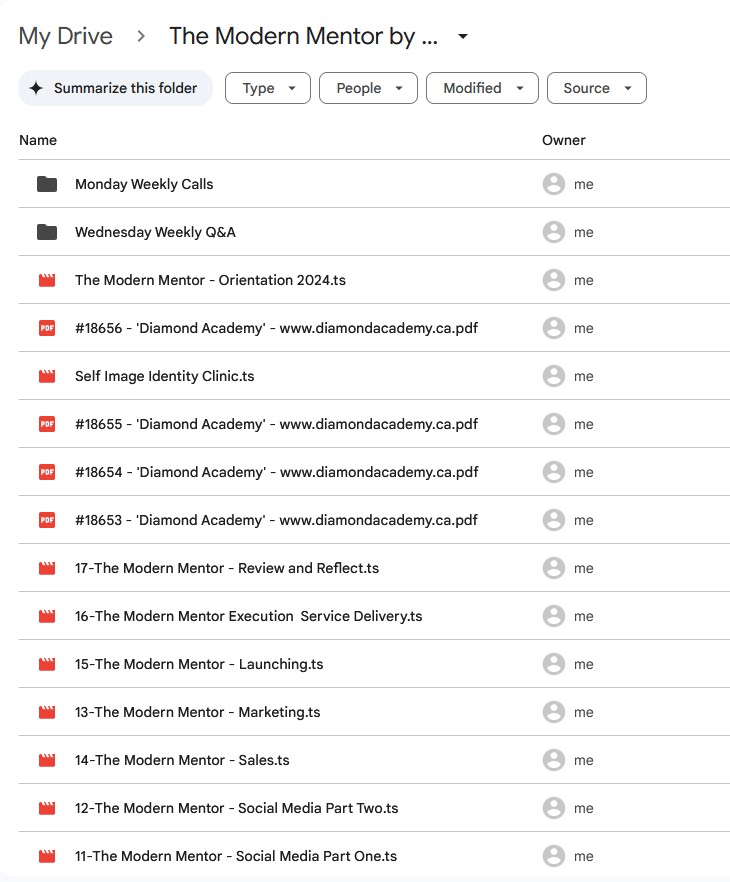Click the sparkle icon in Summarize this folder
Image resolution: width=730 pixels, height=882 pixels.
(36, 88)
